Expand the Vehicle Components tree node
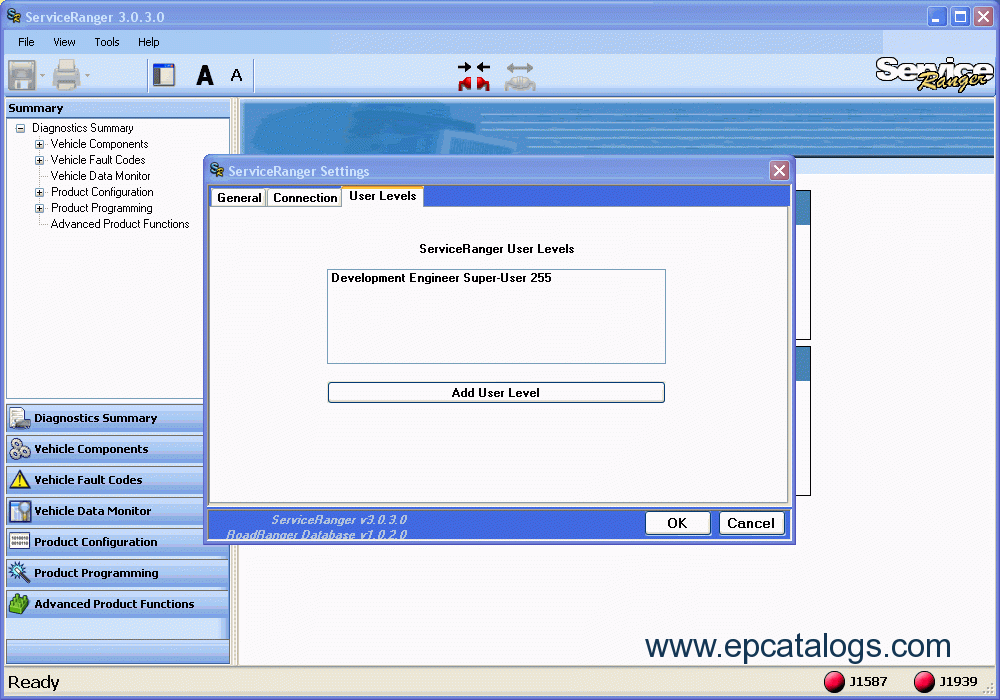Image resolution: width=1000 pixels, height=700 pixels. coord(40,144)
